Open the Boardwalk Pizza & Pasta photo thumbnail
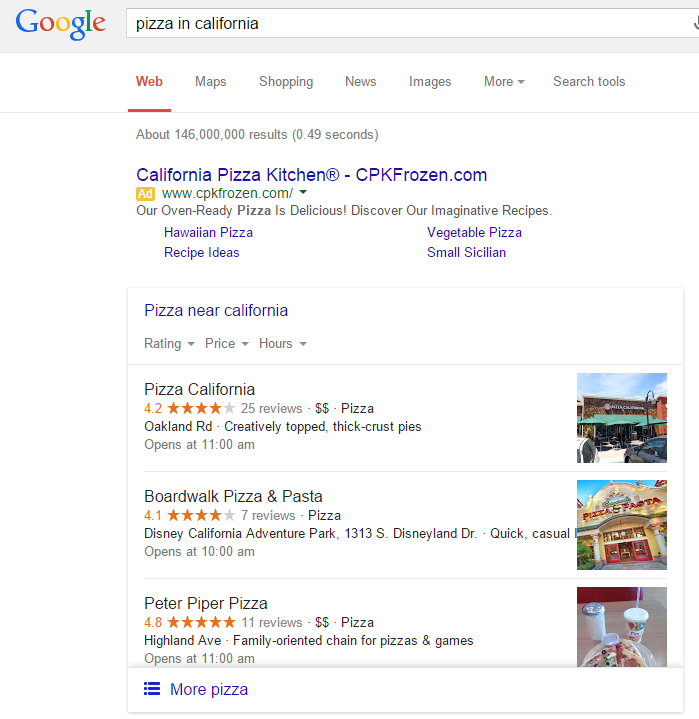Viewport: 699px width, 719px height. [621, 525]
